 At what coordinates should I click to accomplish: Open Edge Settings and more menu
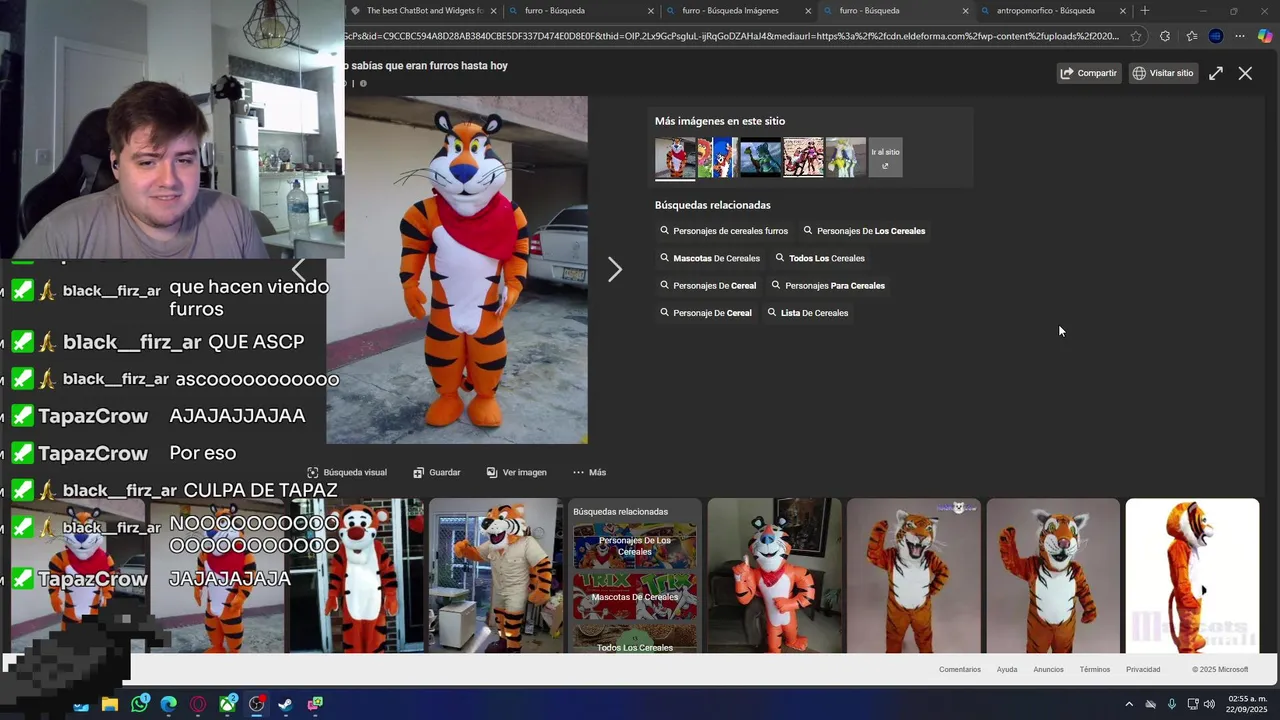(x=1240, y=36)
